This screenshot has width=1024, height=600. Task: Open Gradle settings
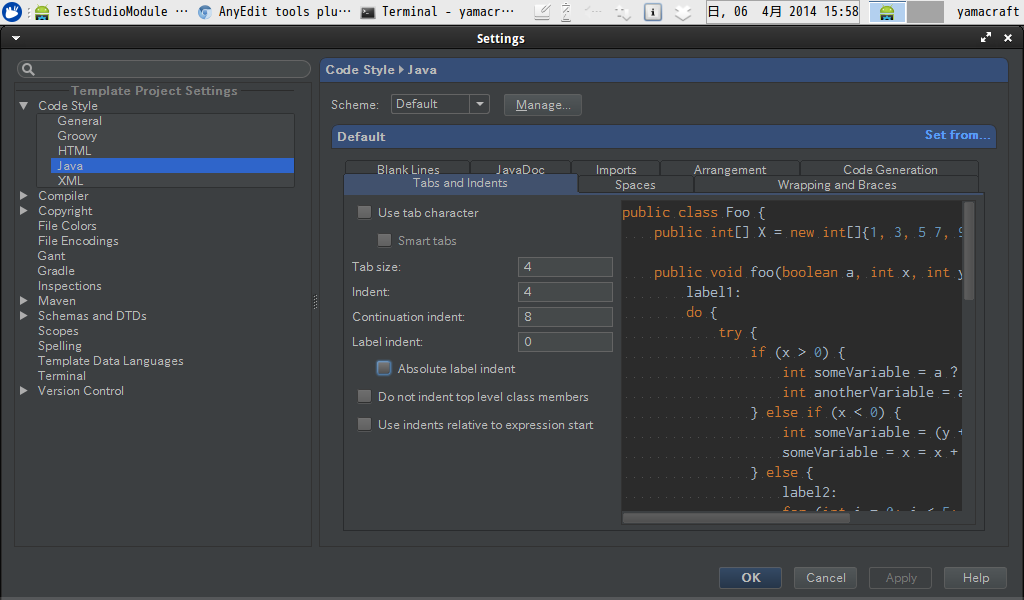click(x=56, y=271)
